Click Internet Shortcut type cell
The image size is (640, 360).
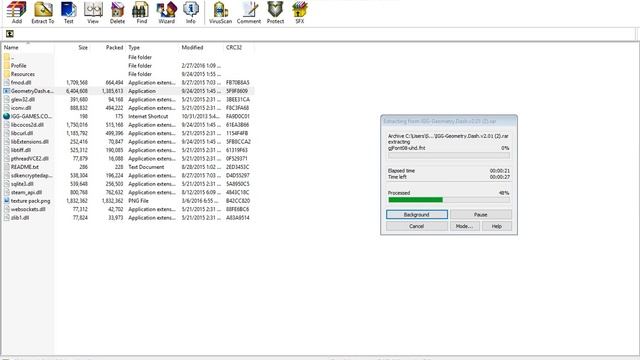(148, 116)
